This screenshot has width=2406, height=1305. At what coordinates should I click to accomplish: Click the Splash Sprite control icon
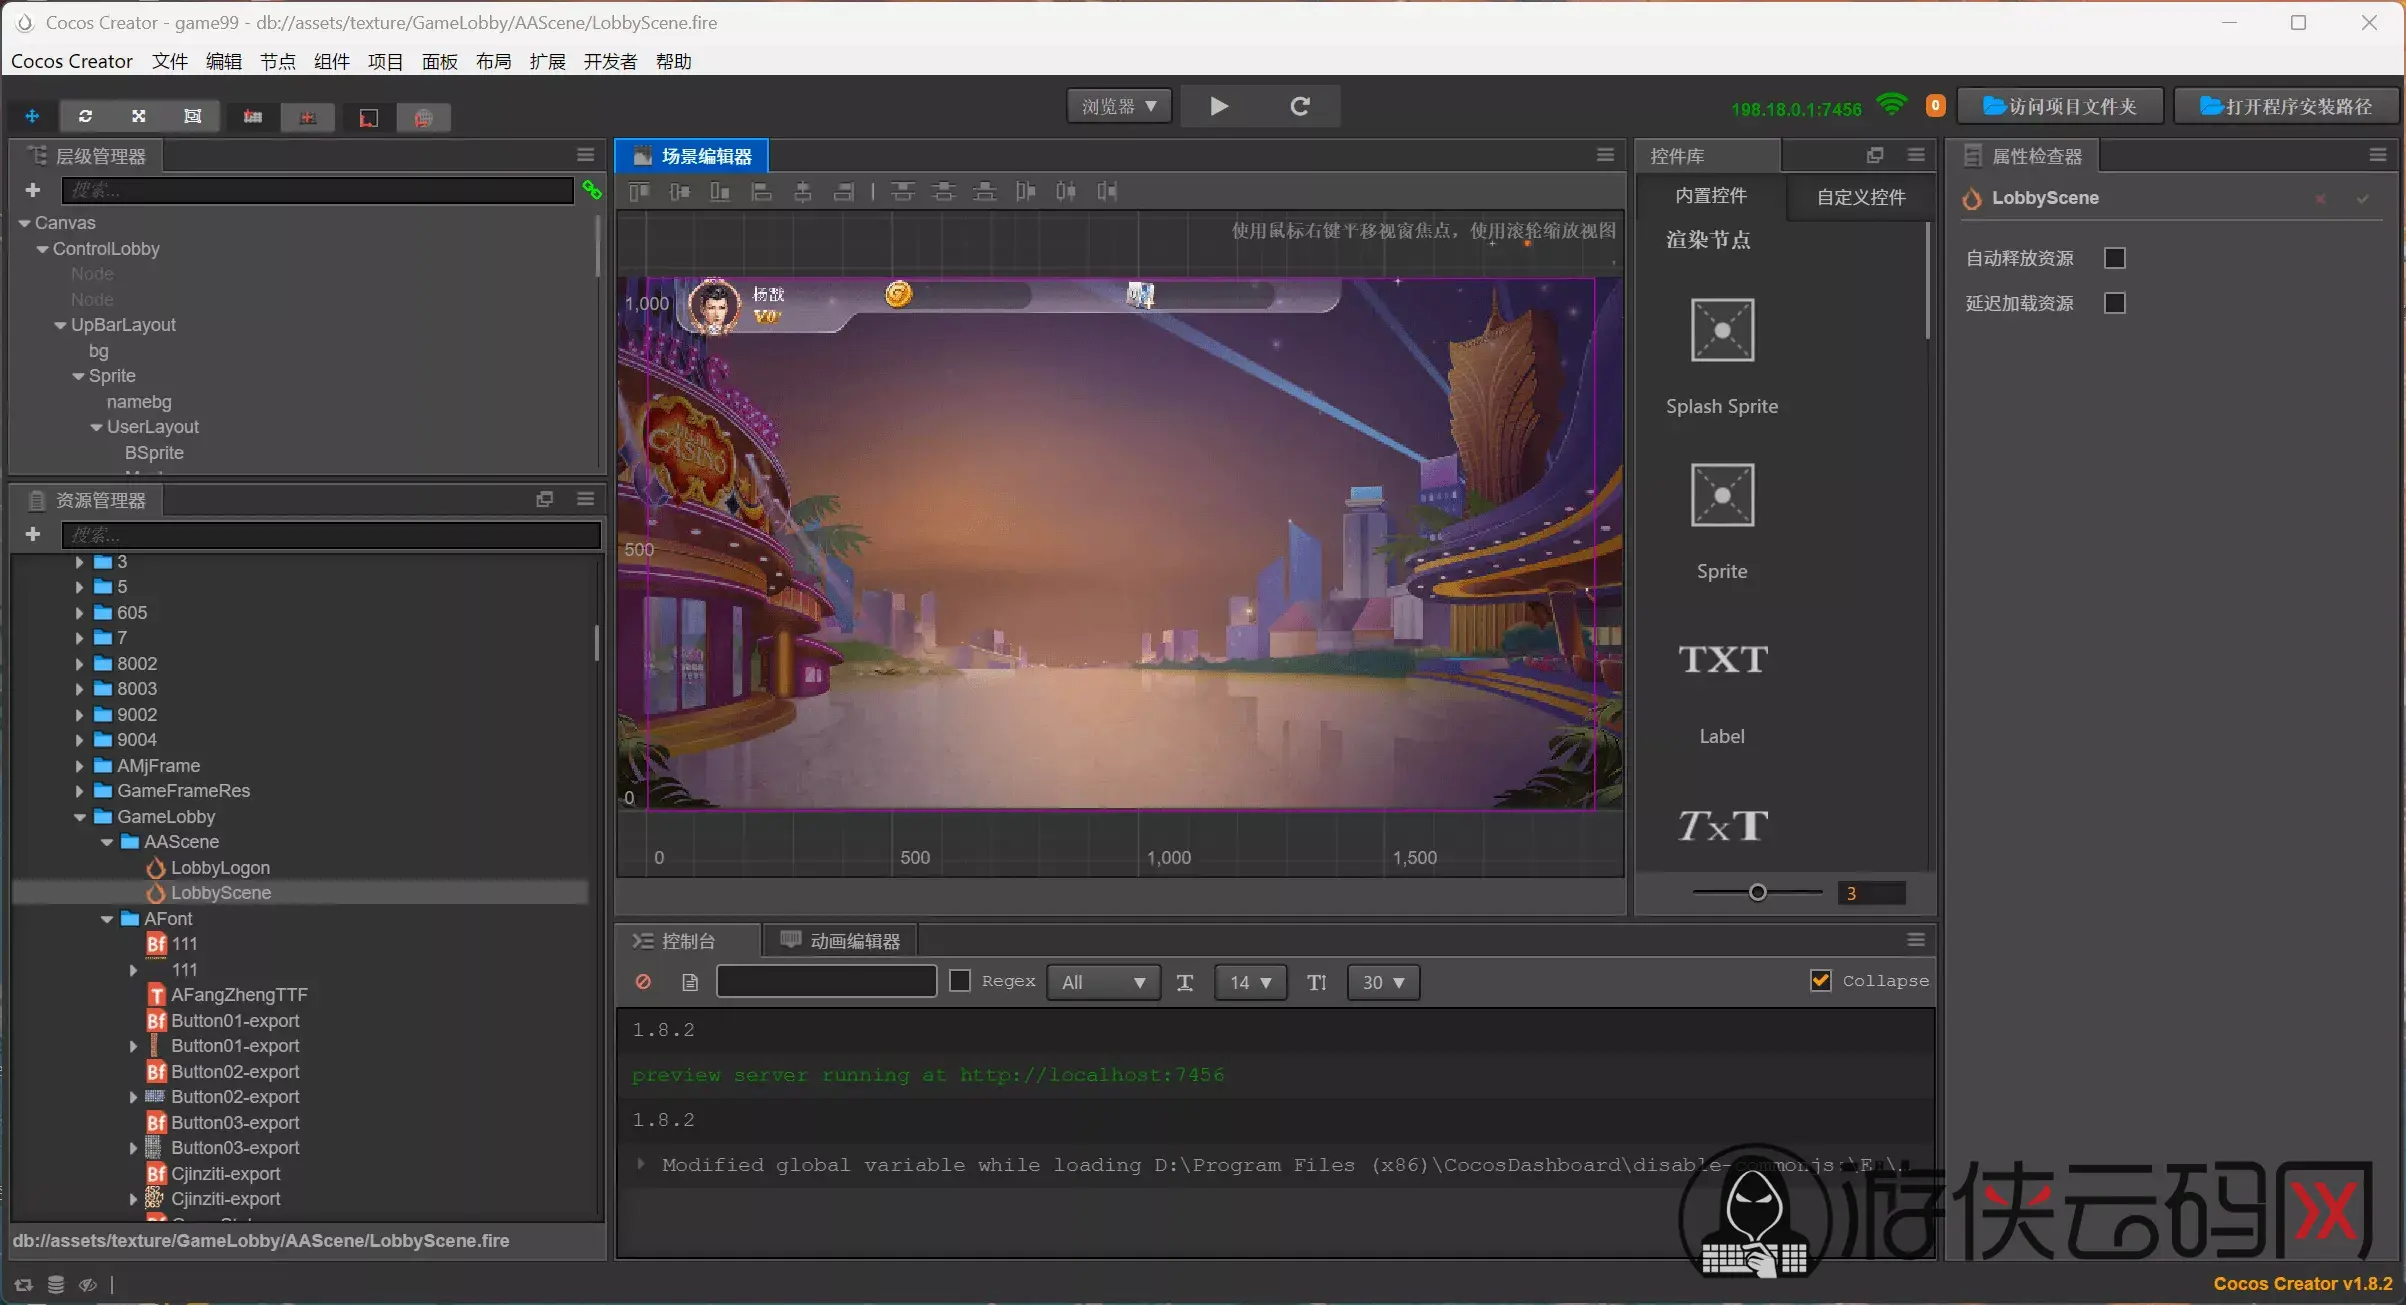tap(1721, 330)
